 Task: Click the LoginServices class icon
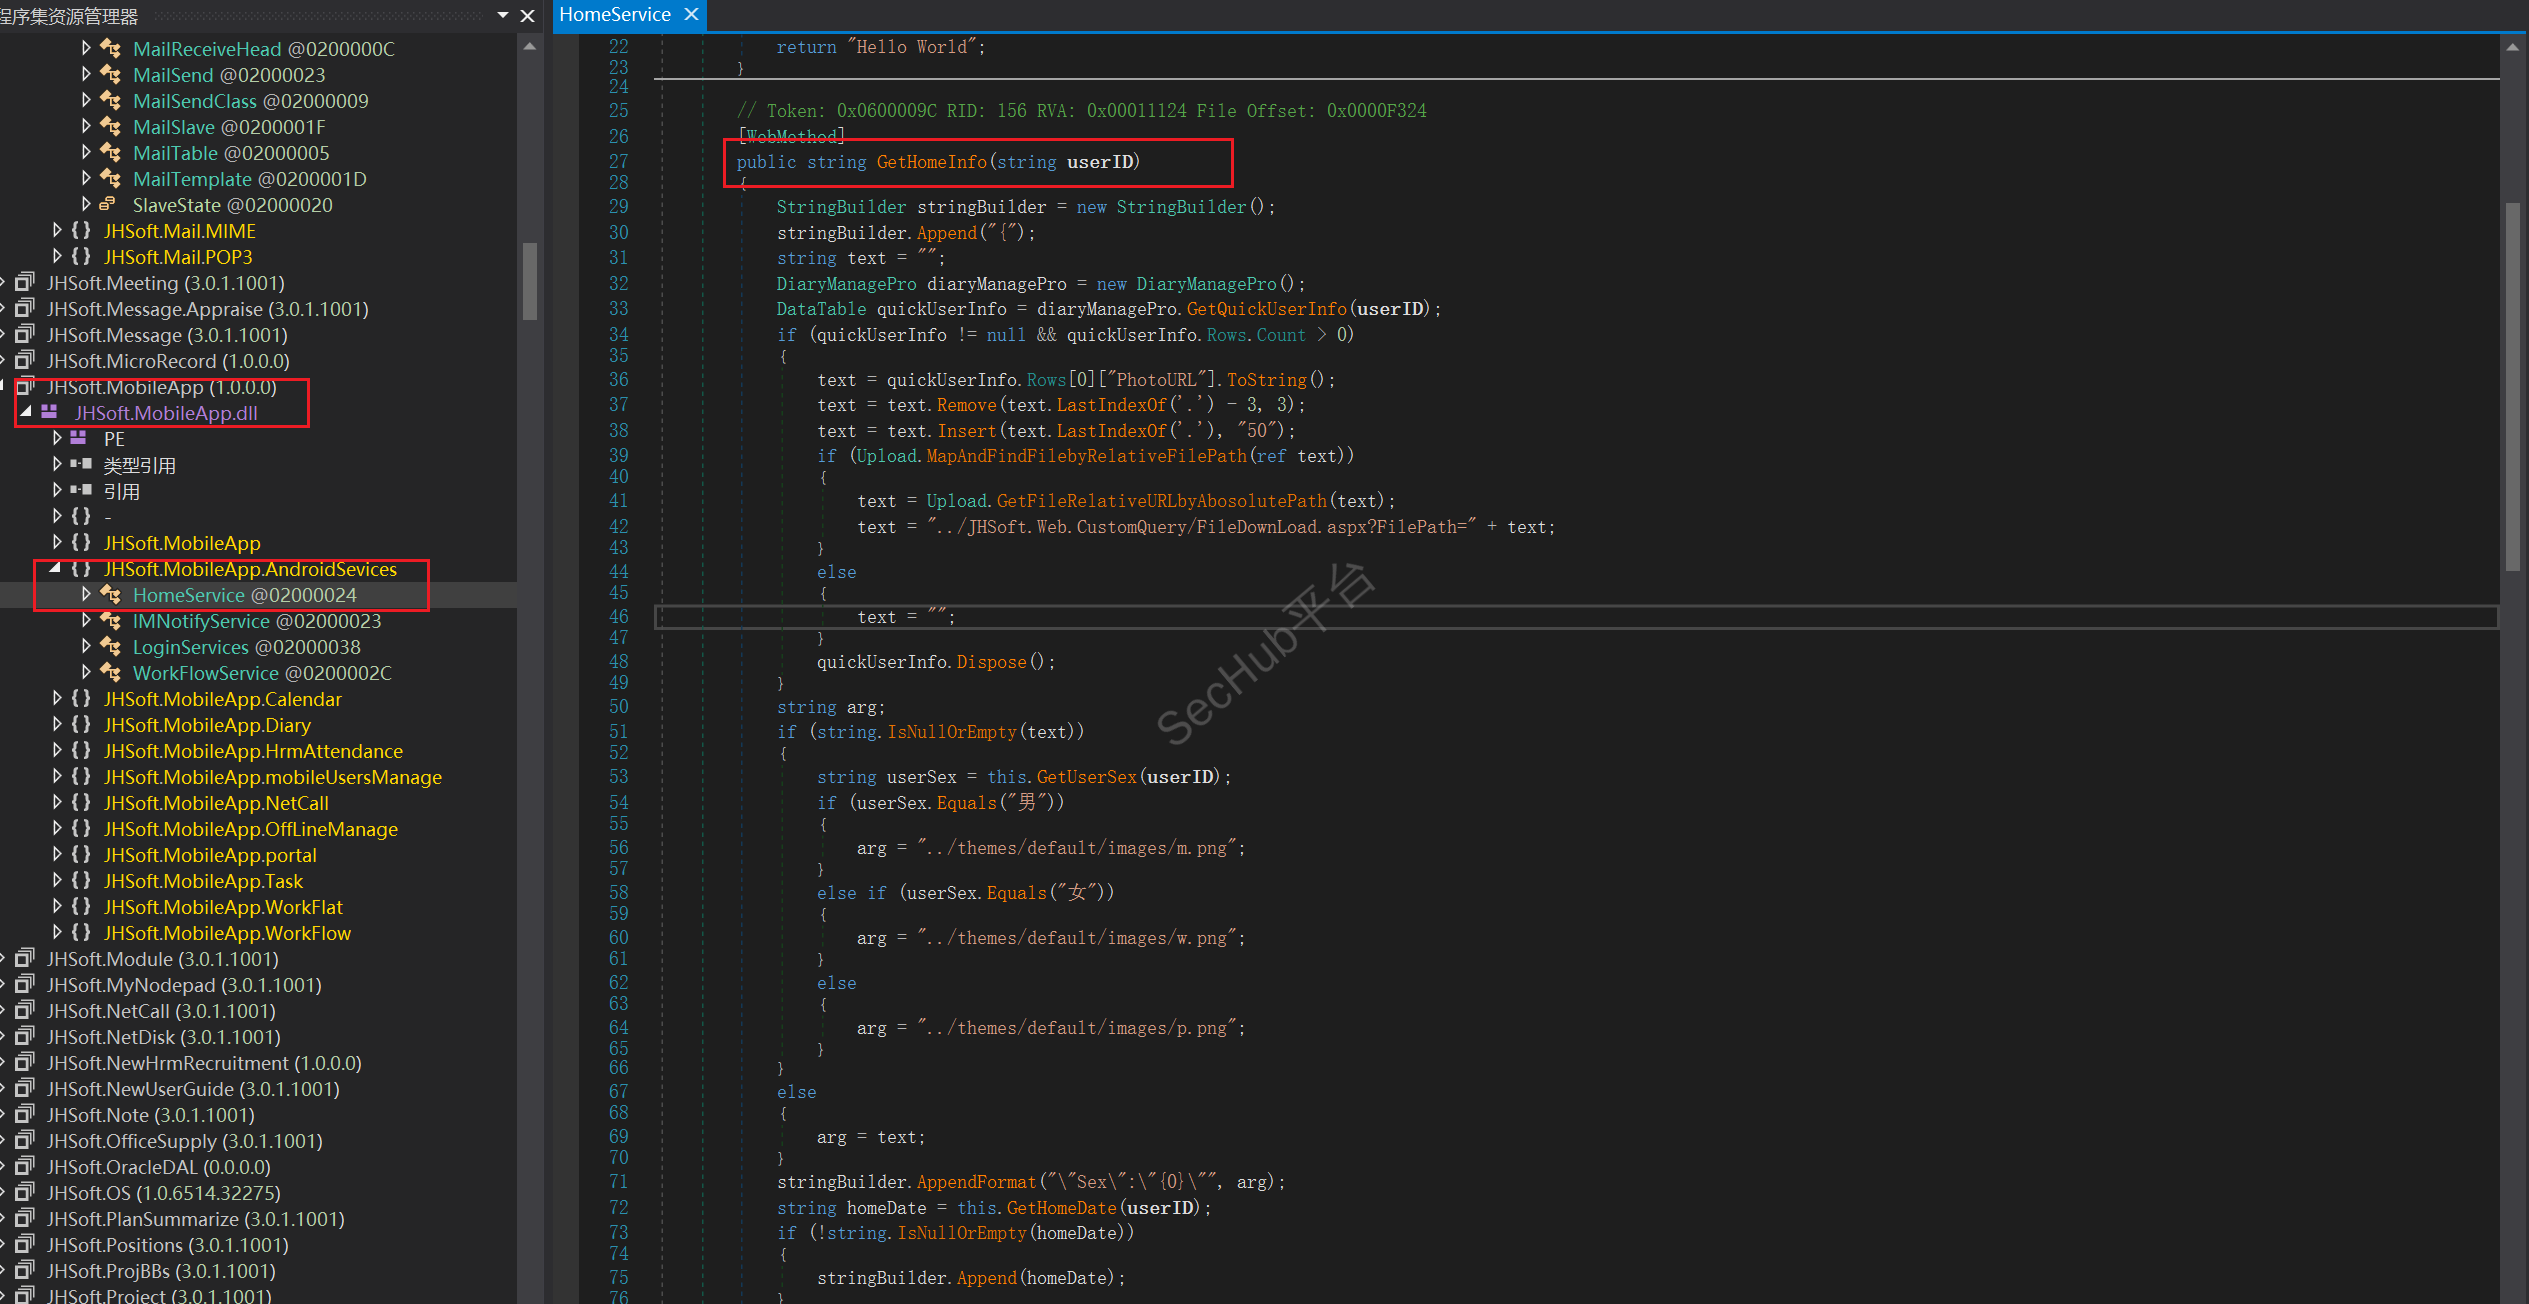111,647
